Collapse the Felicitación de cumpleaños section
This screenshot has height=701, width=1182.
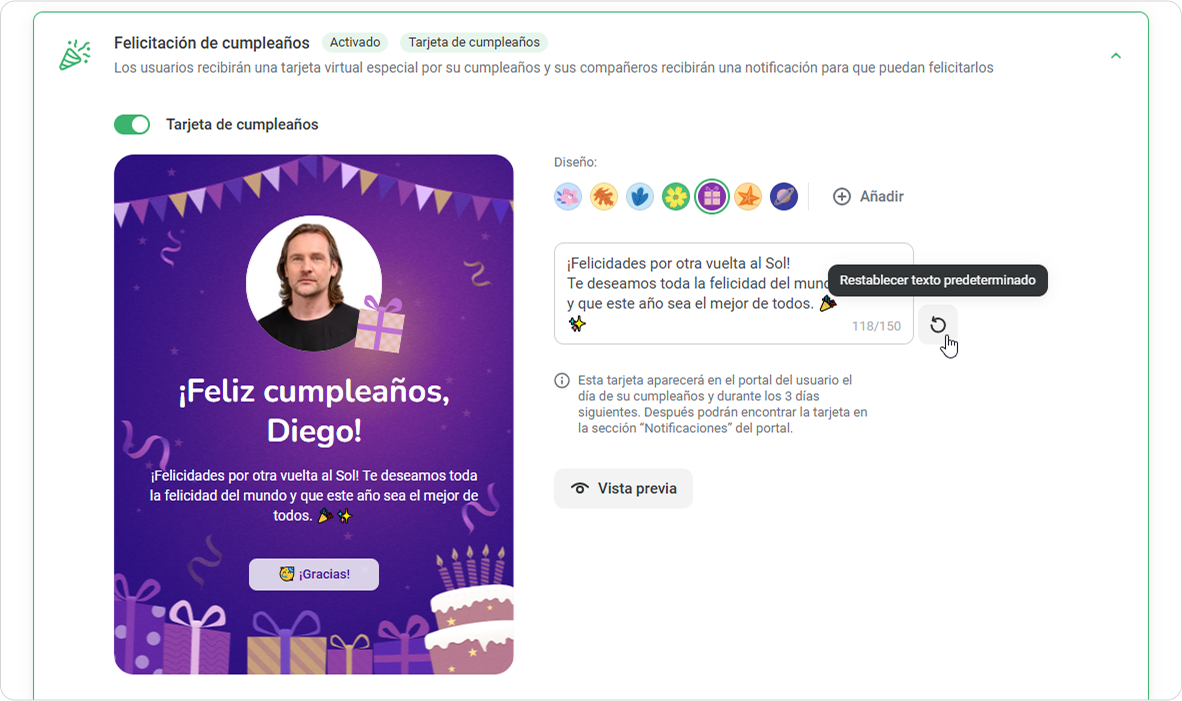(1116, 56)
